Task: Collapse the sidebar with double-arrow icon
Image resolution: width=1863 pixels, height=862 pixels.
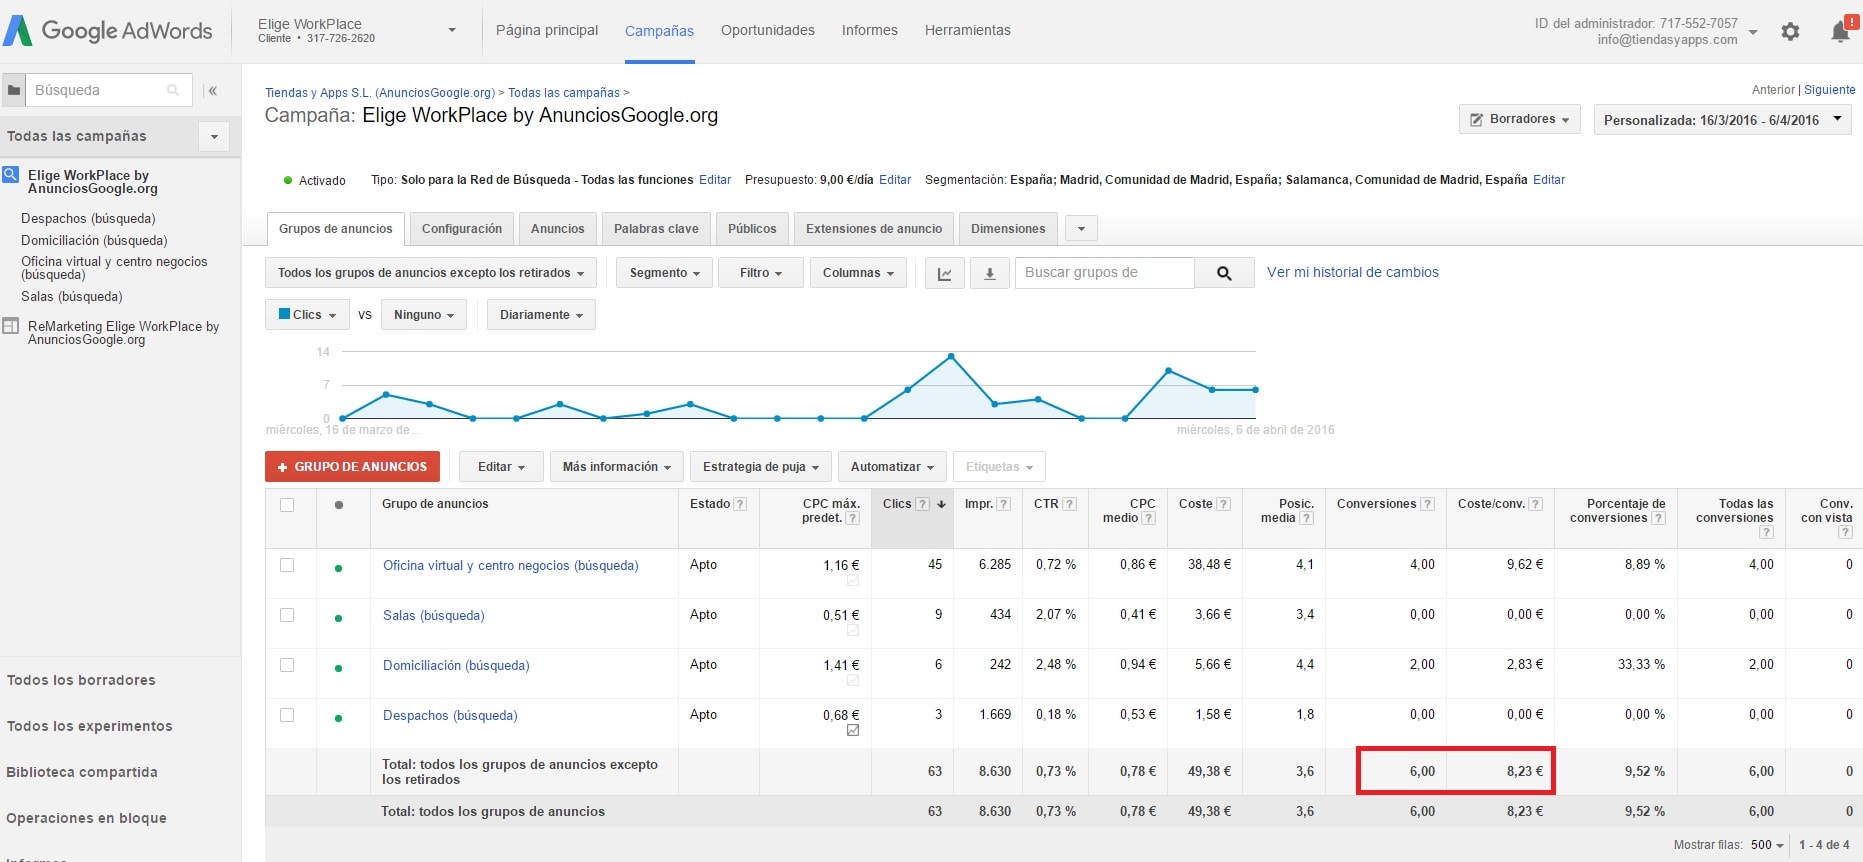Action: pos(212,91)
